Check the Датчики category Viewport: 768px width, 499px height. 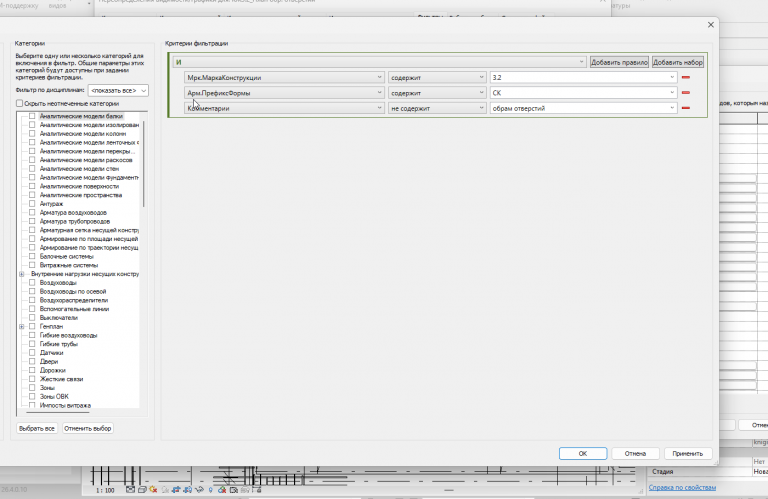coord(32,353)
